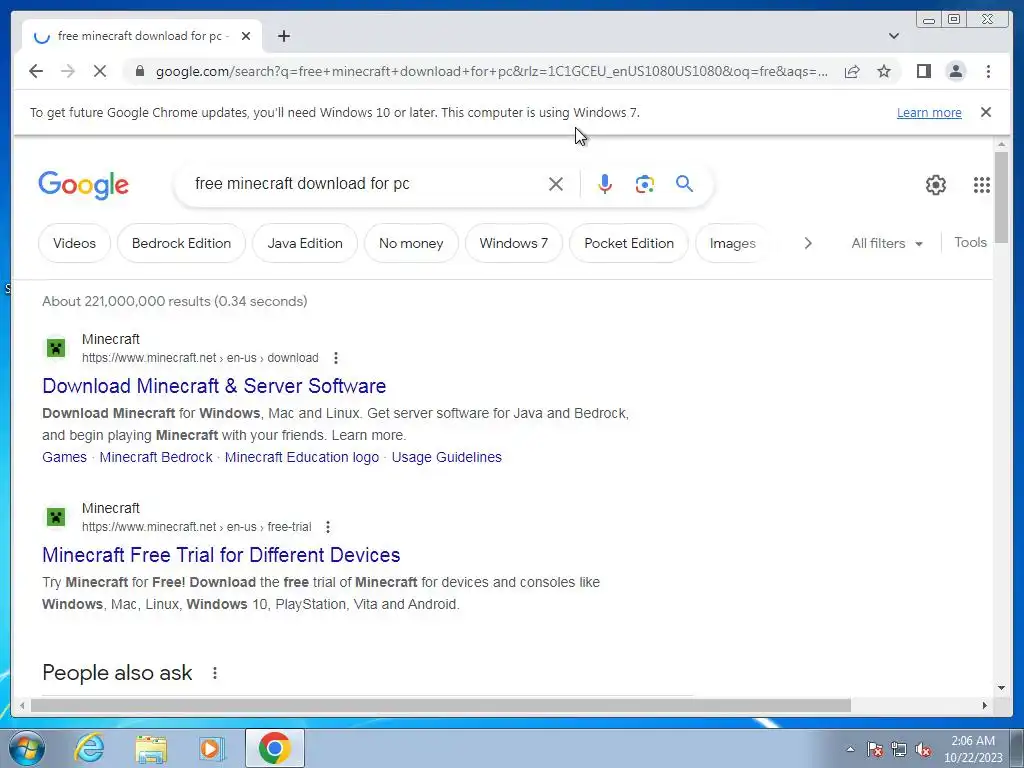Image resolution: width=1024 pixels, height=768 pixels.
Task: Click the Minecraft favicon of the download result
Action: (x=56, y=348)
